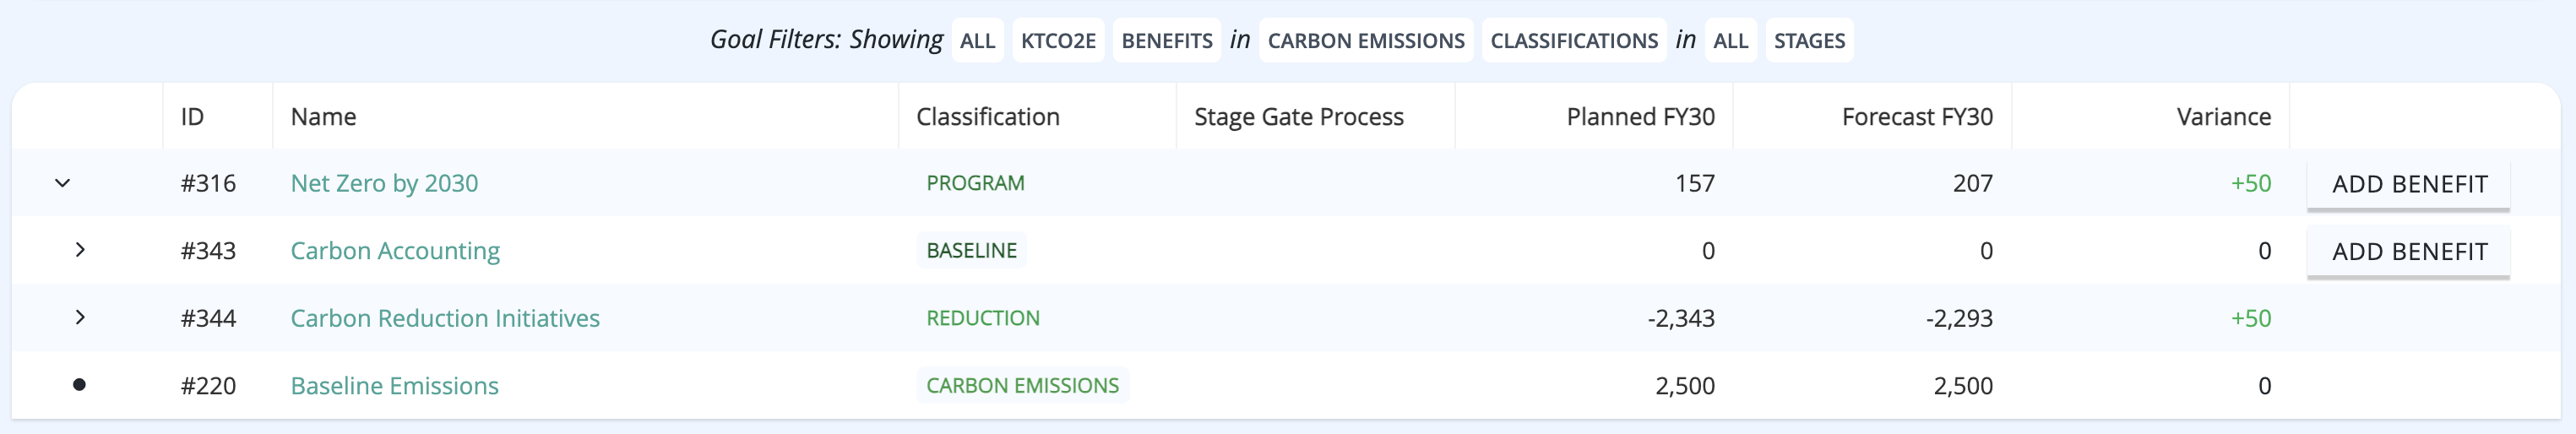Open the ALL filter before KTCO2E
This screenshot has height=434, width=2576.
point(977,41)
